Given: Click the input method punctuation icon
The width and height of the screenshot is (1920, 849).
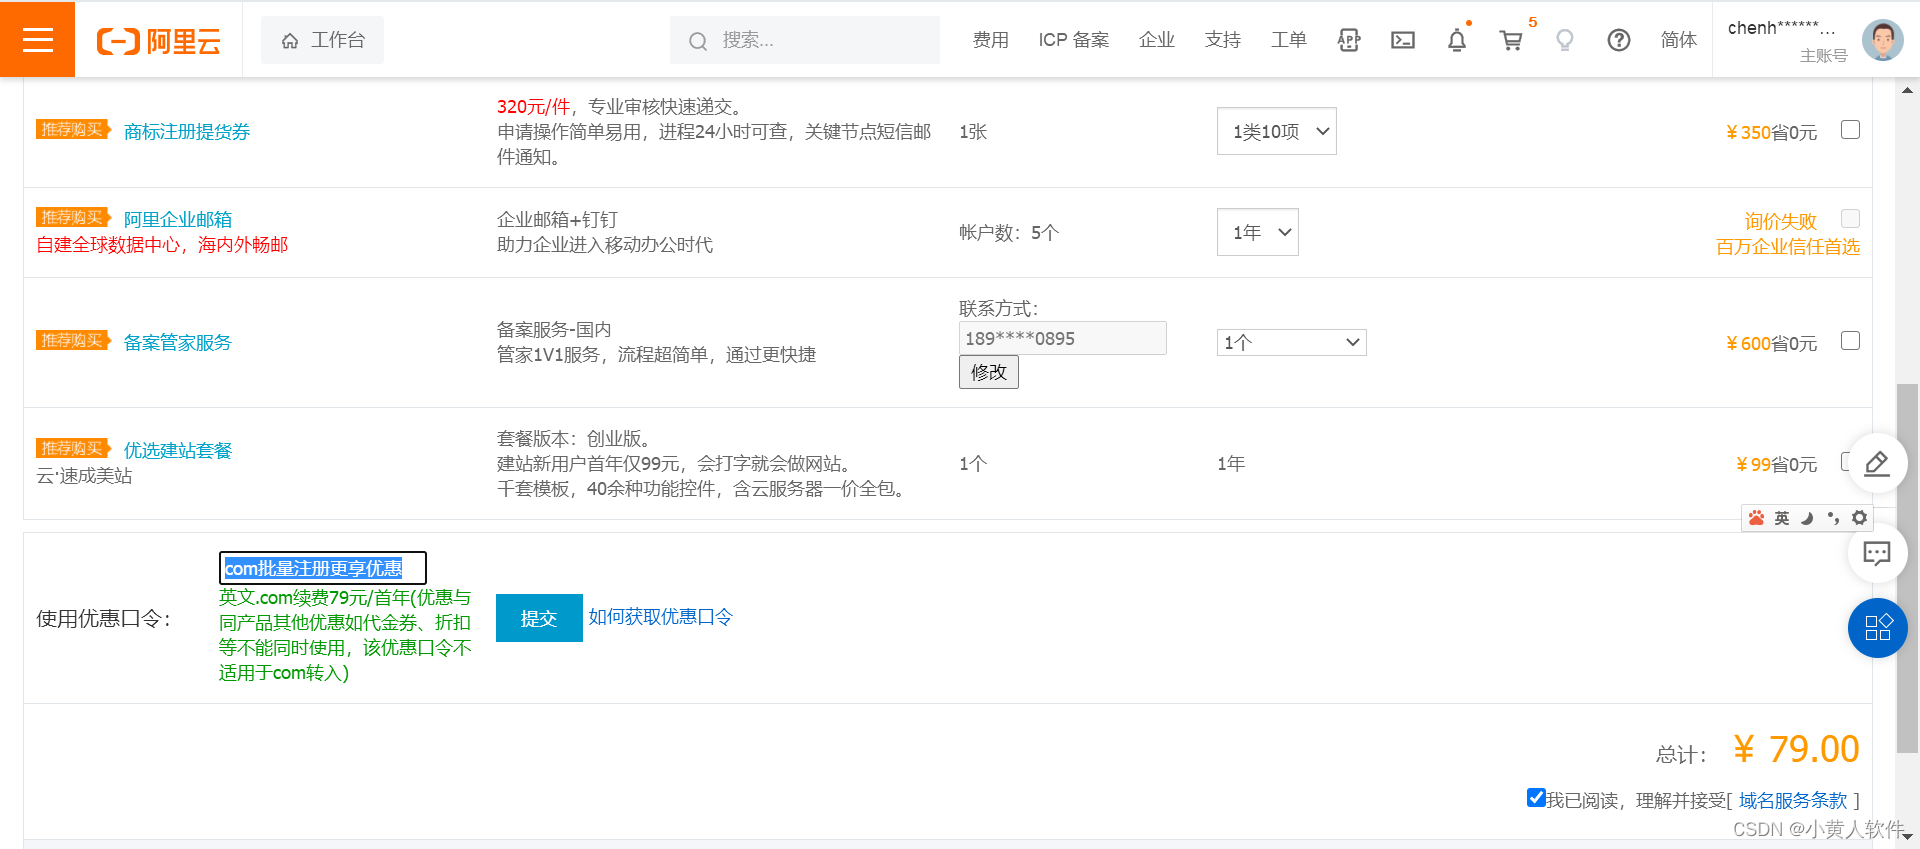Looking at the screenshot, I should click(x=1833, y=518).
